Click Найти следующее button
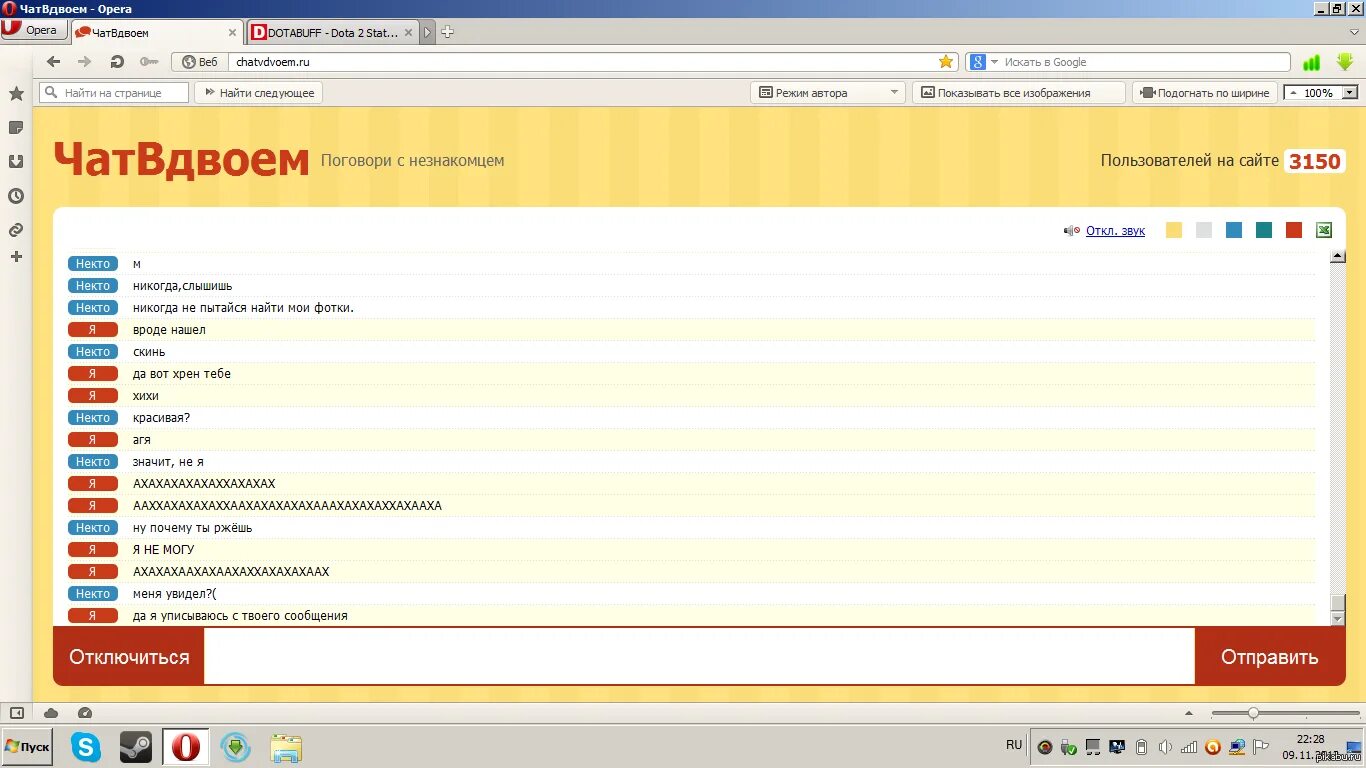The image size is (1366, 768). (x=259, y=93)
